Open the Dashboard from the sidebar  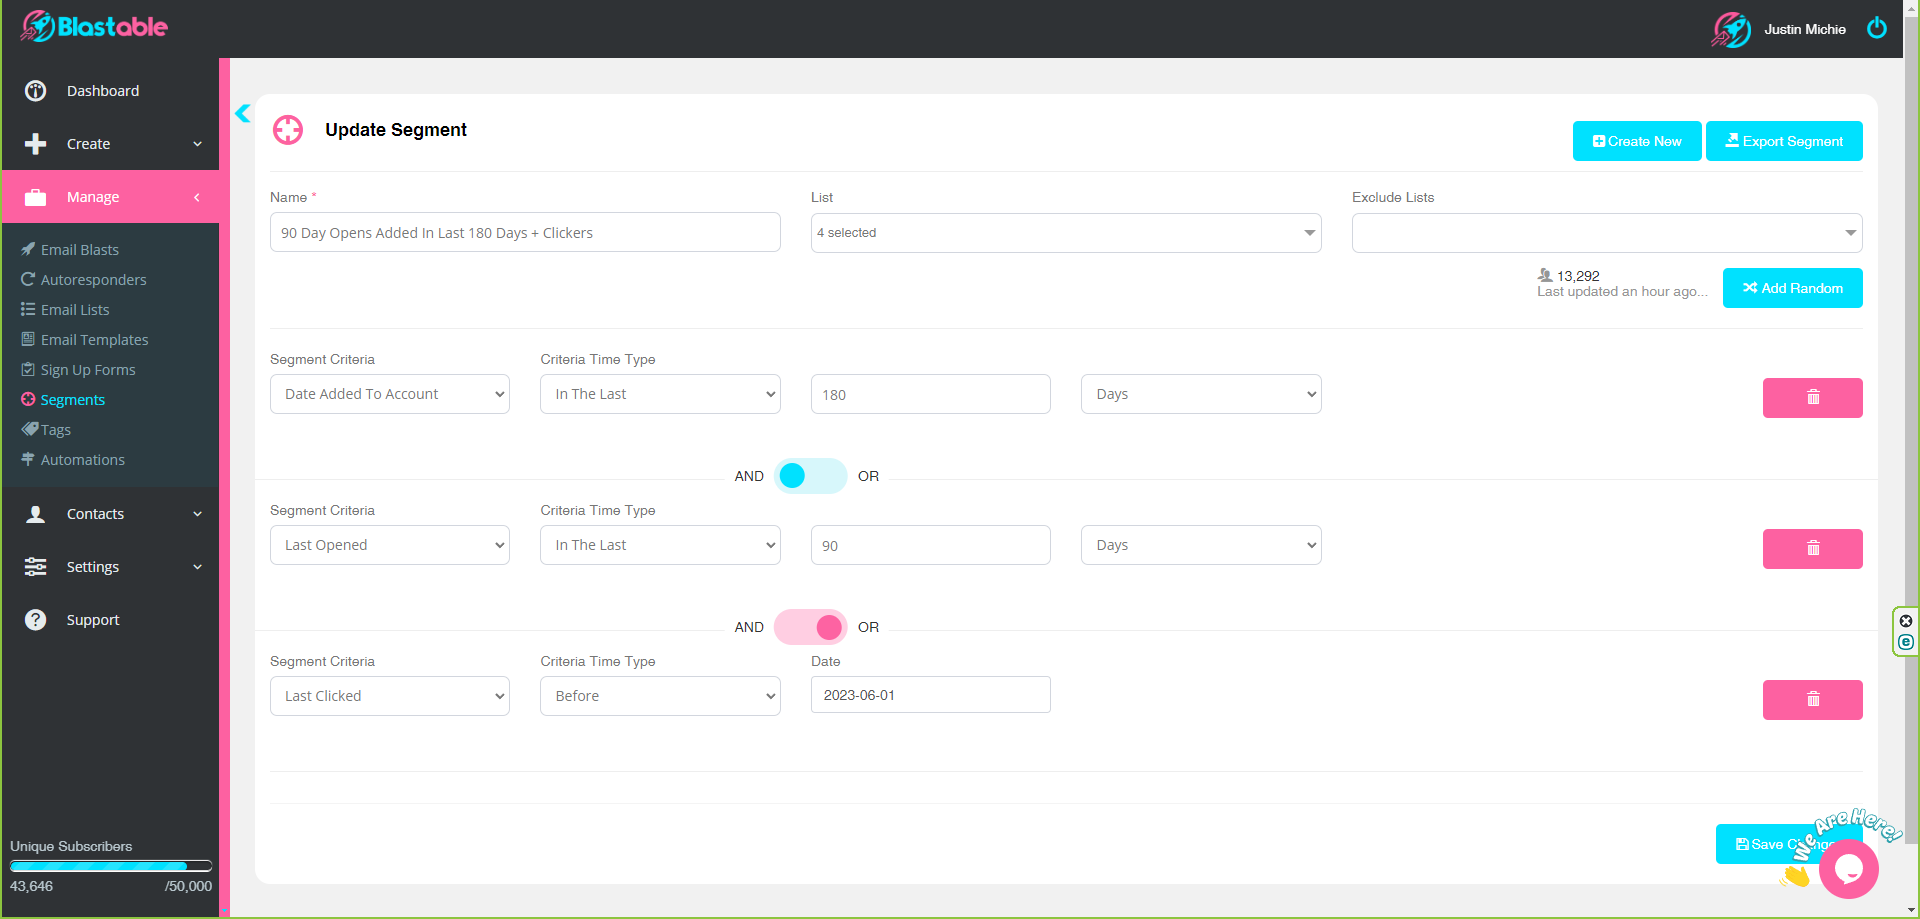click(x=103, y=90)
